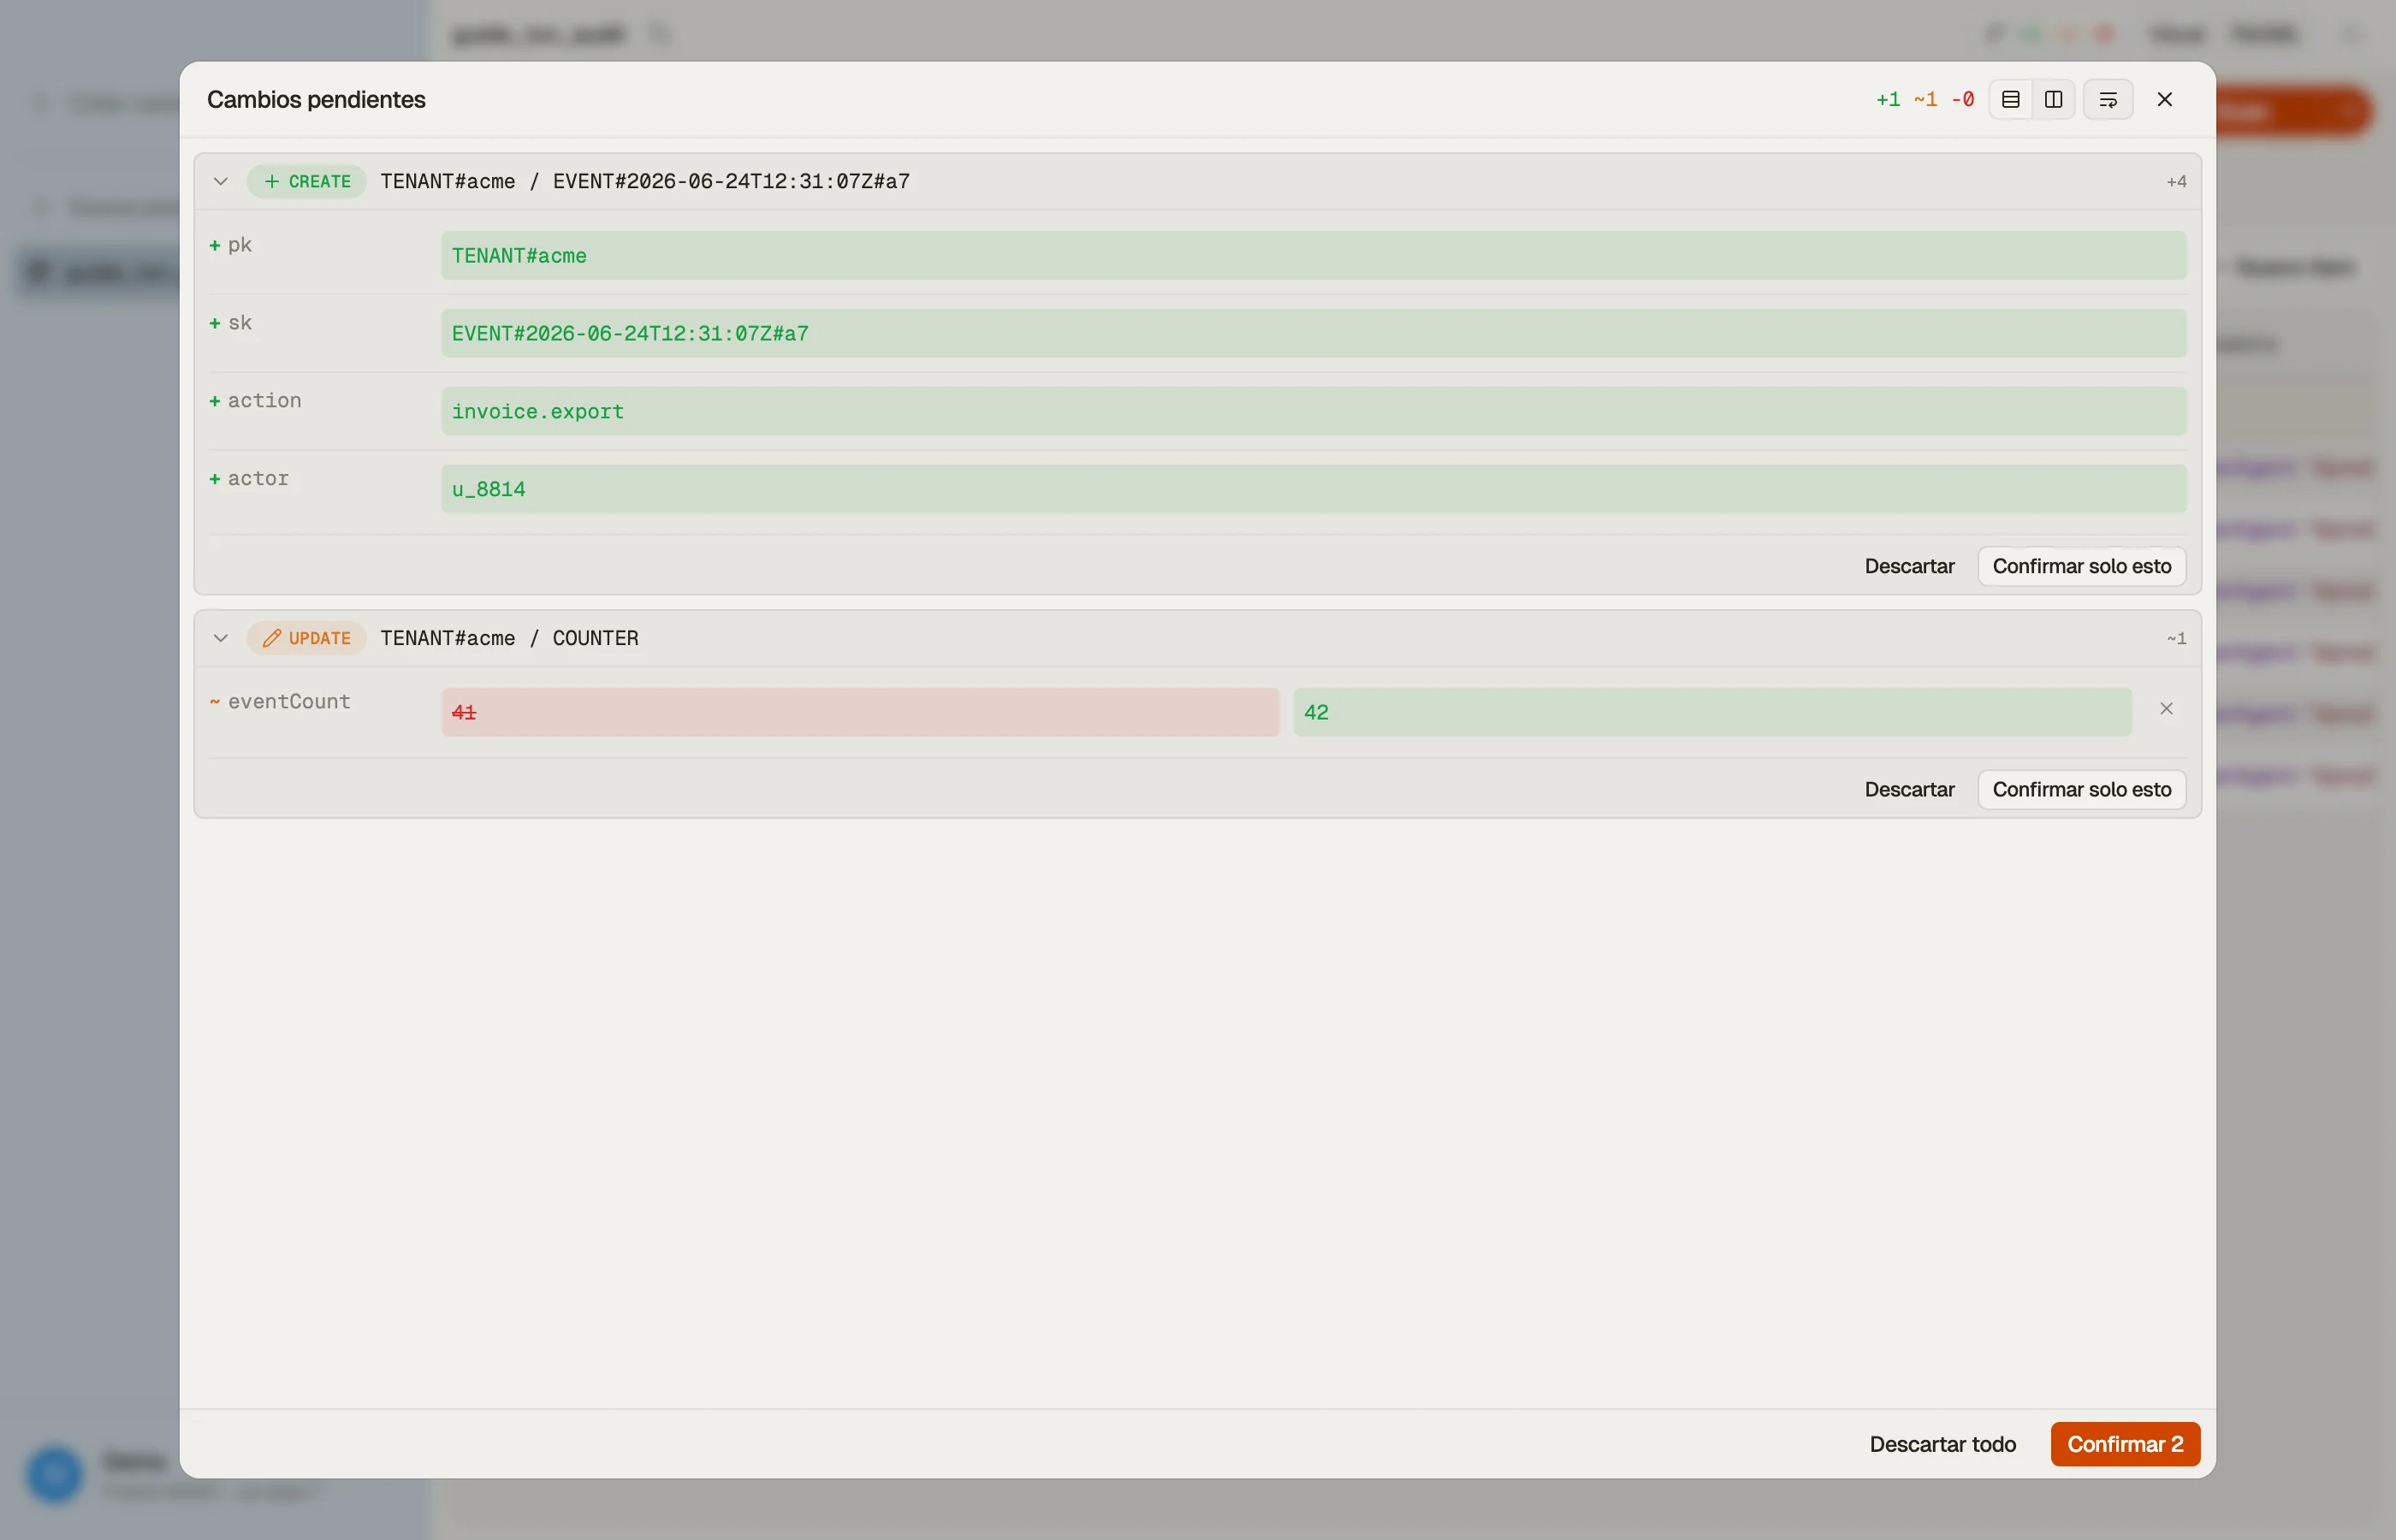Select the action value invoice.export

pos(1313,412)
